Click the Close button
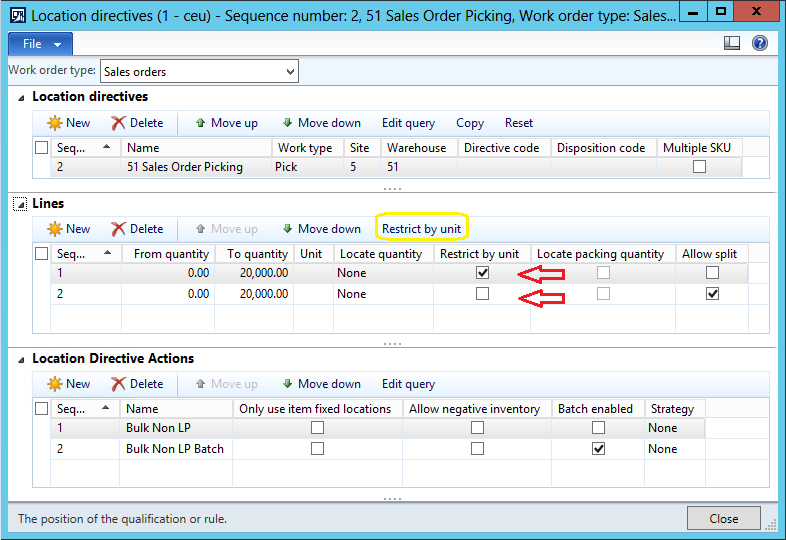786x540 pixels. pos(724,518)
